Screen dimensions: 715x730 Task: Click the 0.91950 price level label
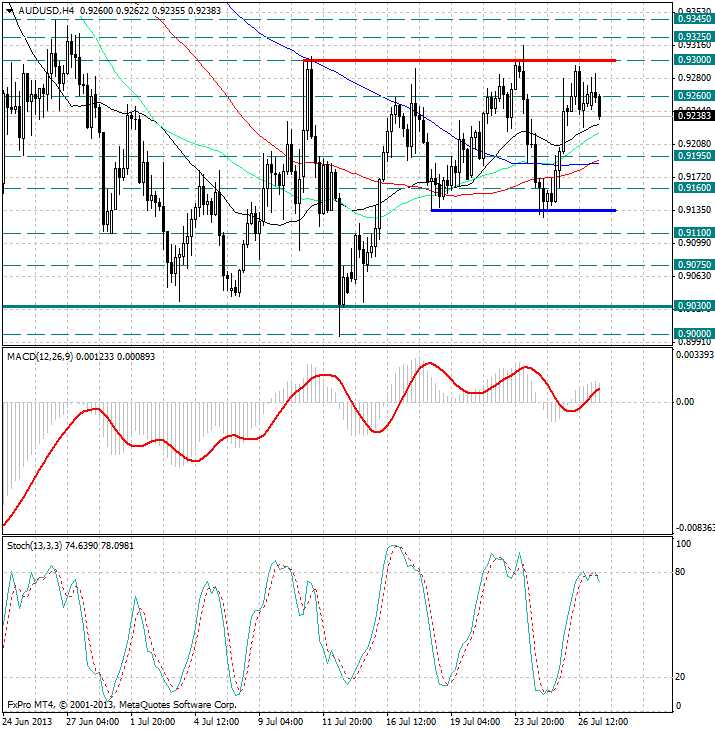(694, 155)
